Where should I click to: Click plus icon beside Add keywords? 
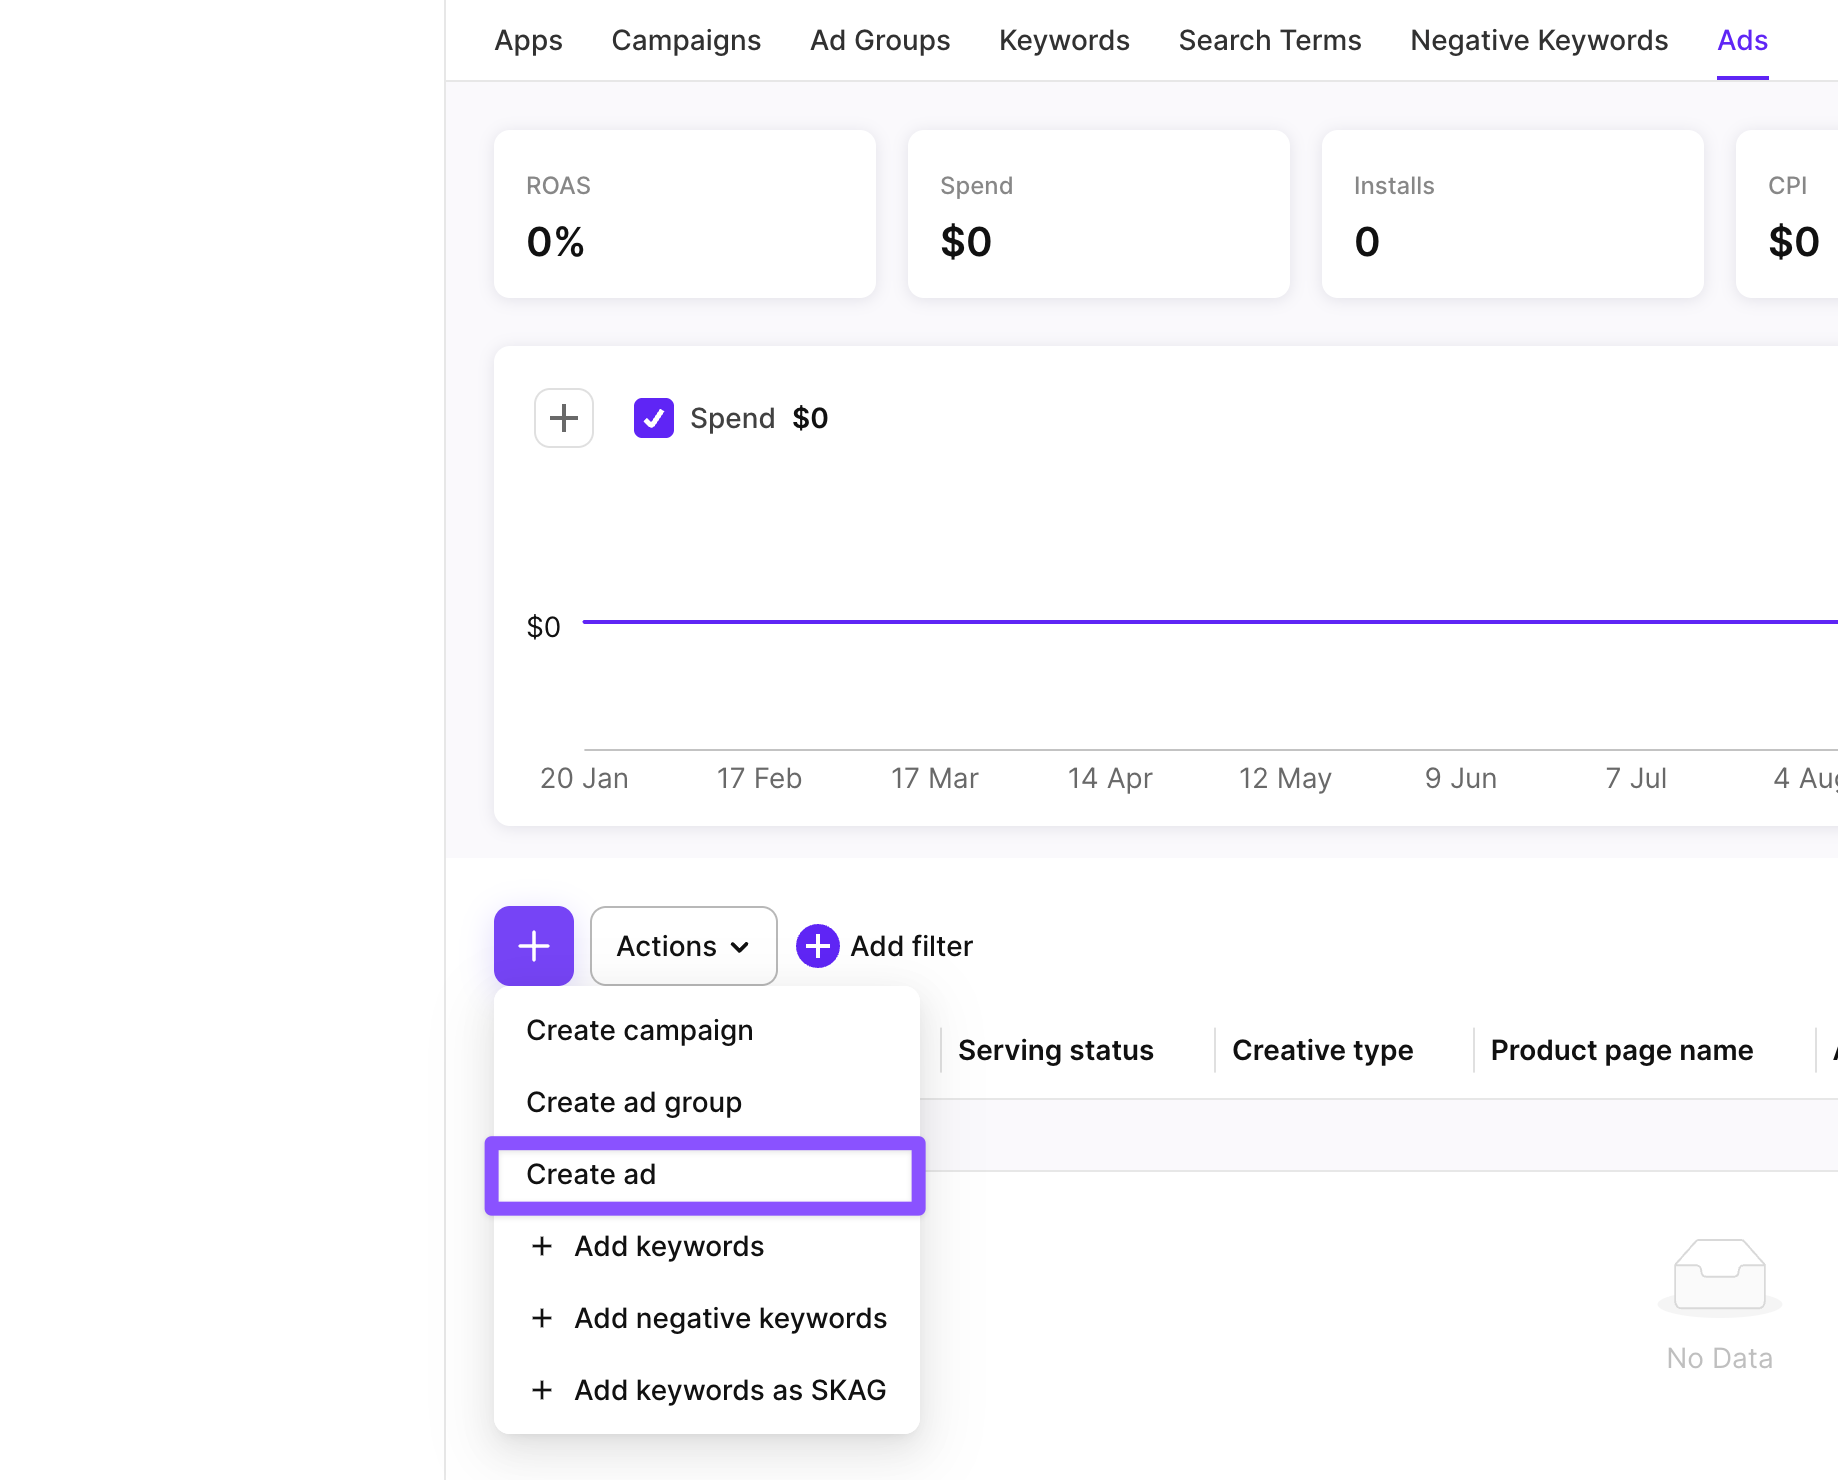tap(542, 1246)
